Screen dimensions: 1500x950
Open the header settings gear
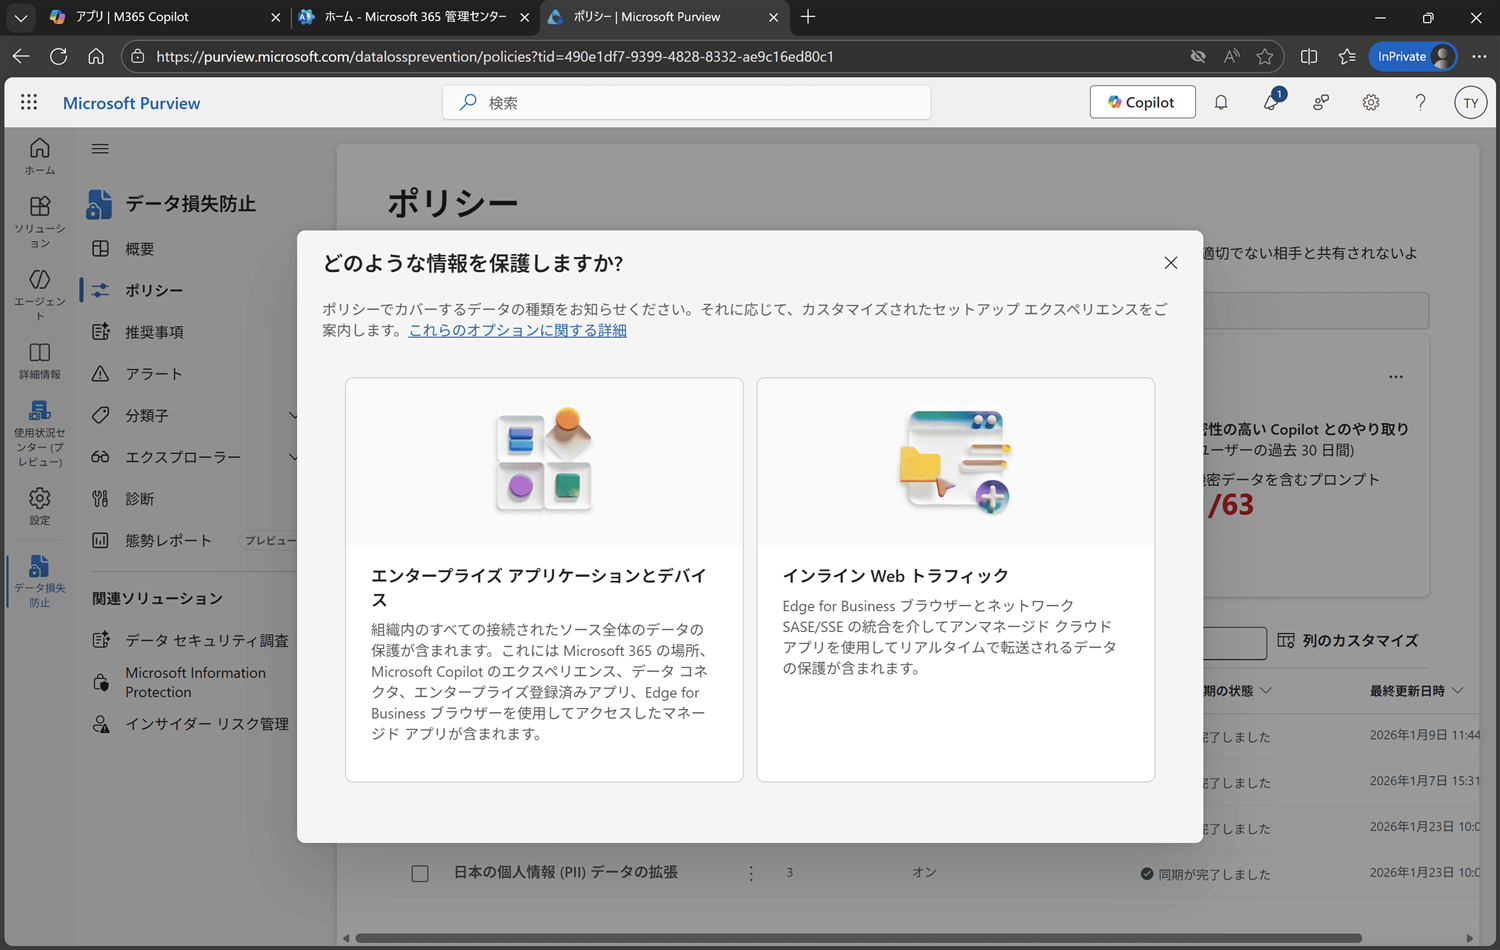click(1371, 102)
